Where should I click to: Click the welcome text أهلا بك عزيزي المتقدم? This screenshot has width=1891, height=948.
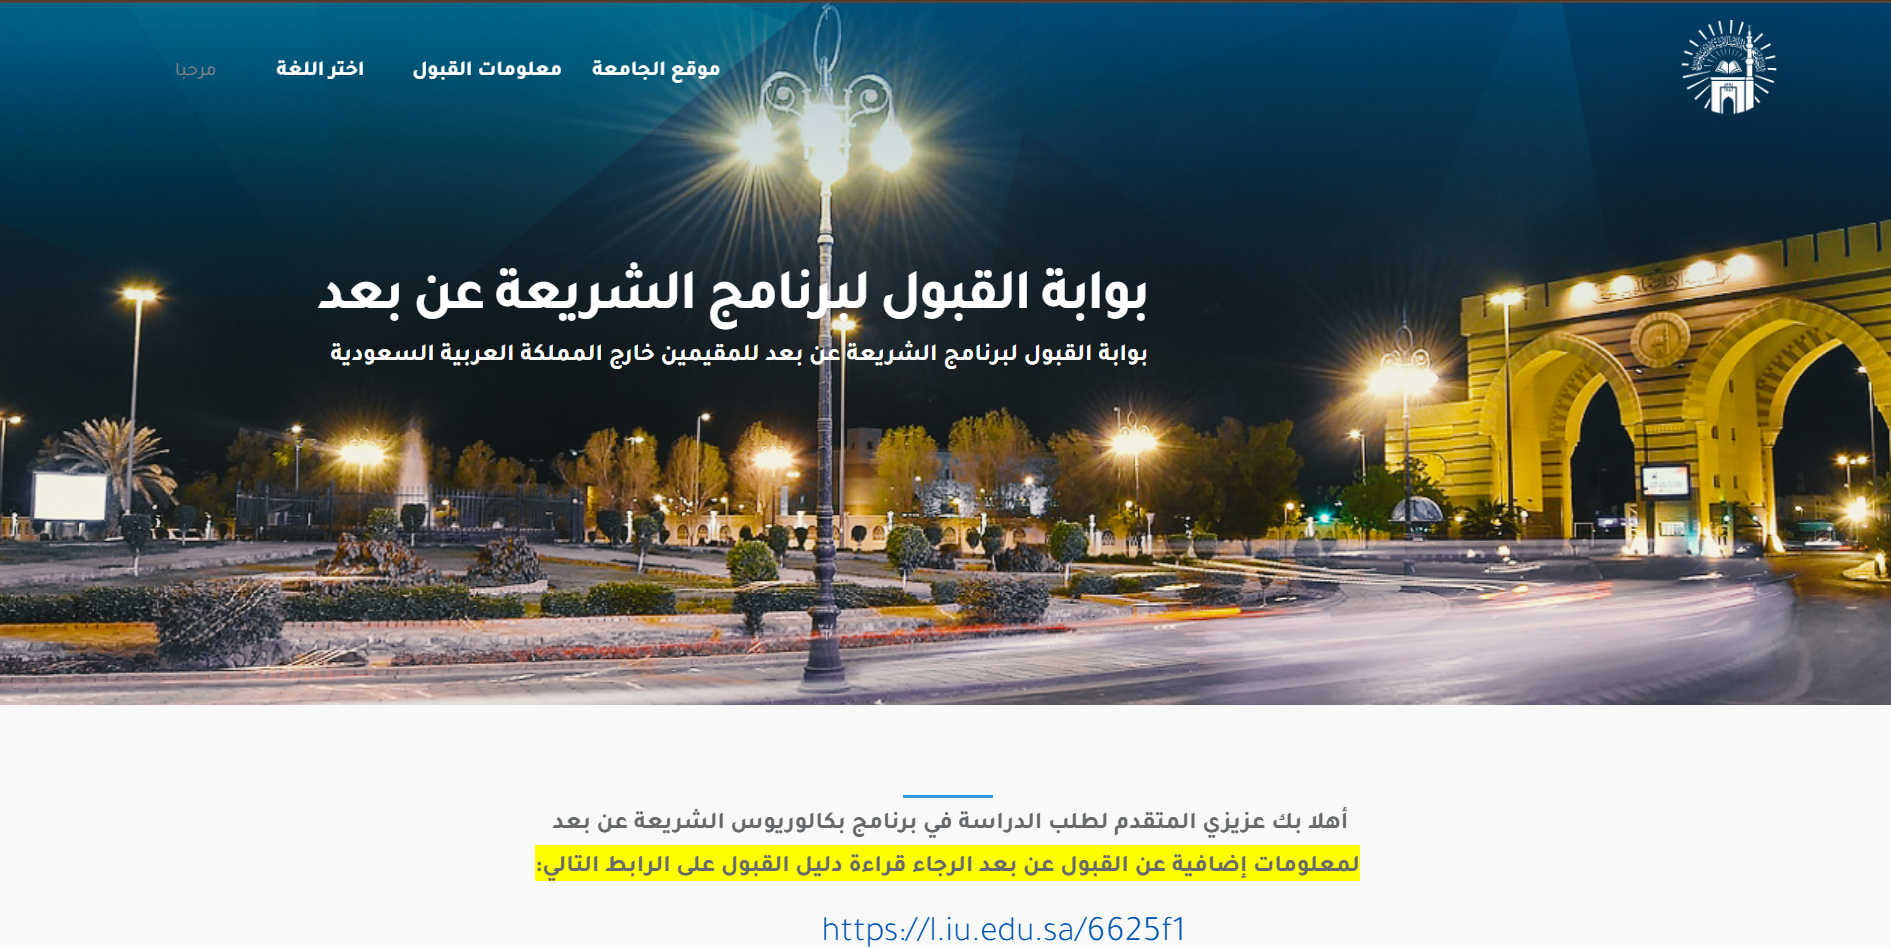[x=950, y=821]
